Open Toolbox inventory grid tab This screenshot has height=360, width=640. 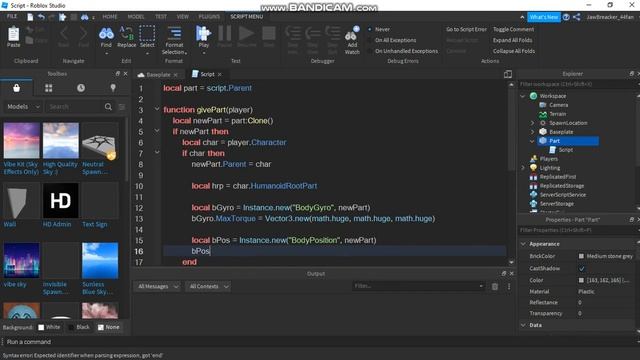point(49,88)
